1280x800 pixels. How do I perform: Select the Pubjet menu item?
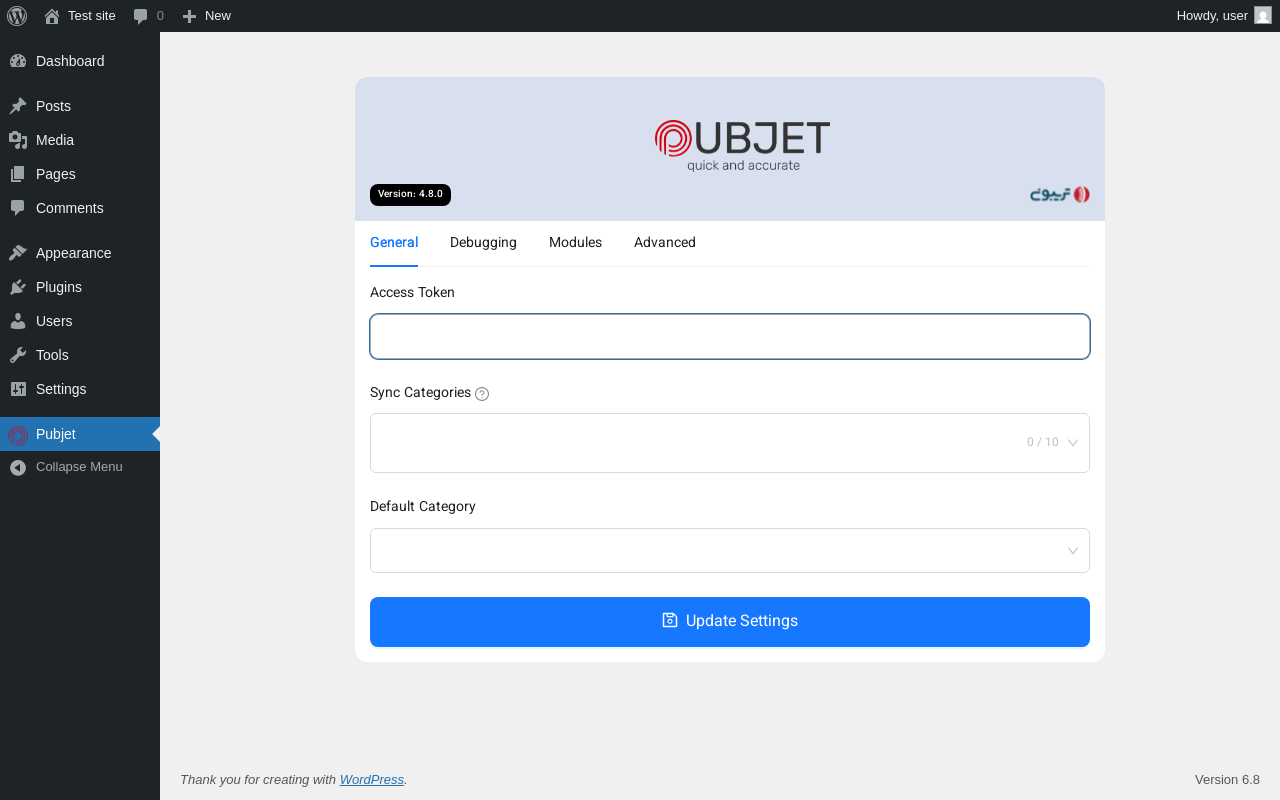80,434
